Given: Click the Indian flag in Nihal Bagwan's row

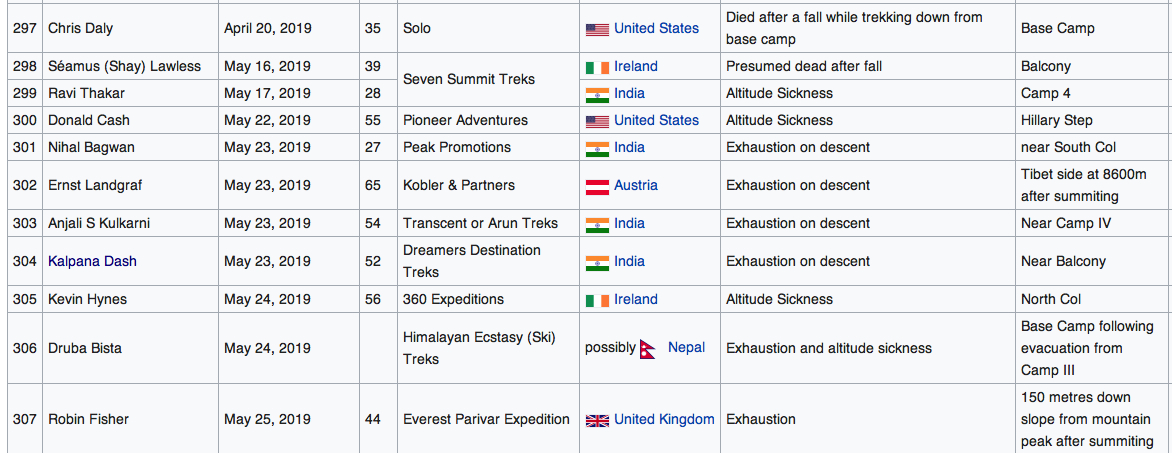Looking at the screenshot, I should point(596,148).
